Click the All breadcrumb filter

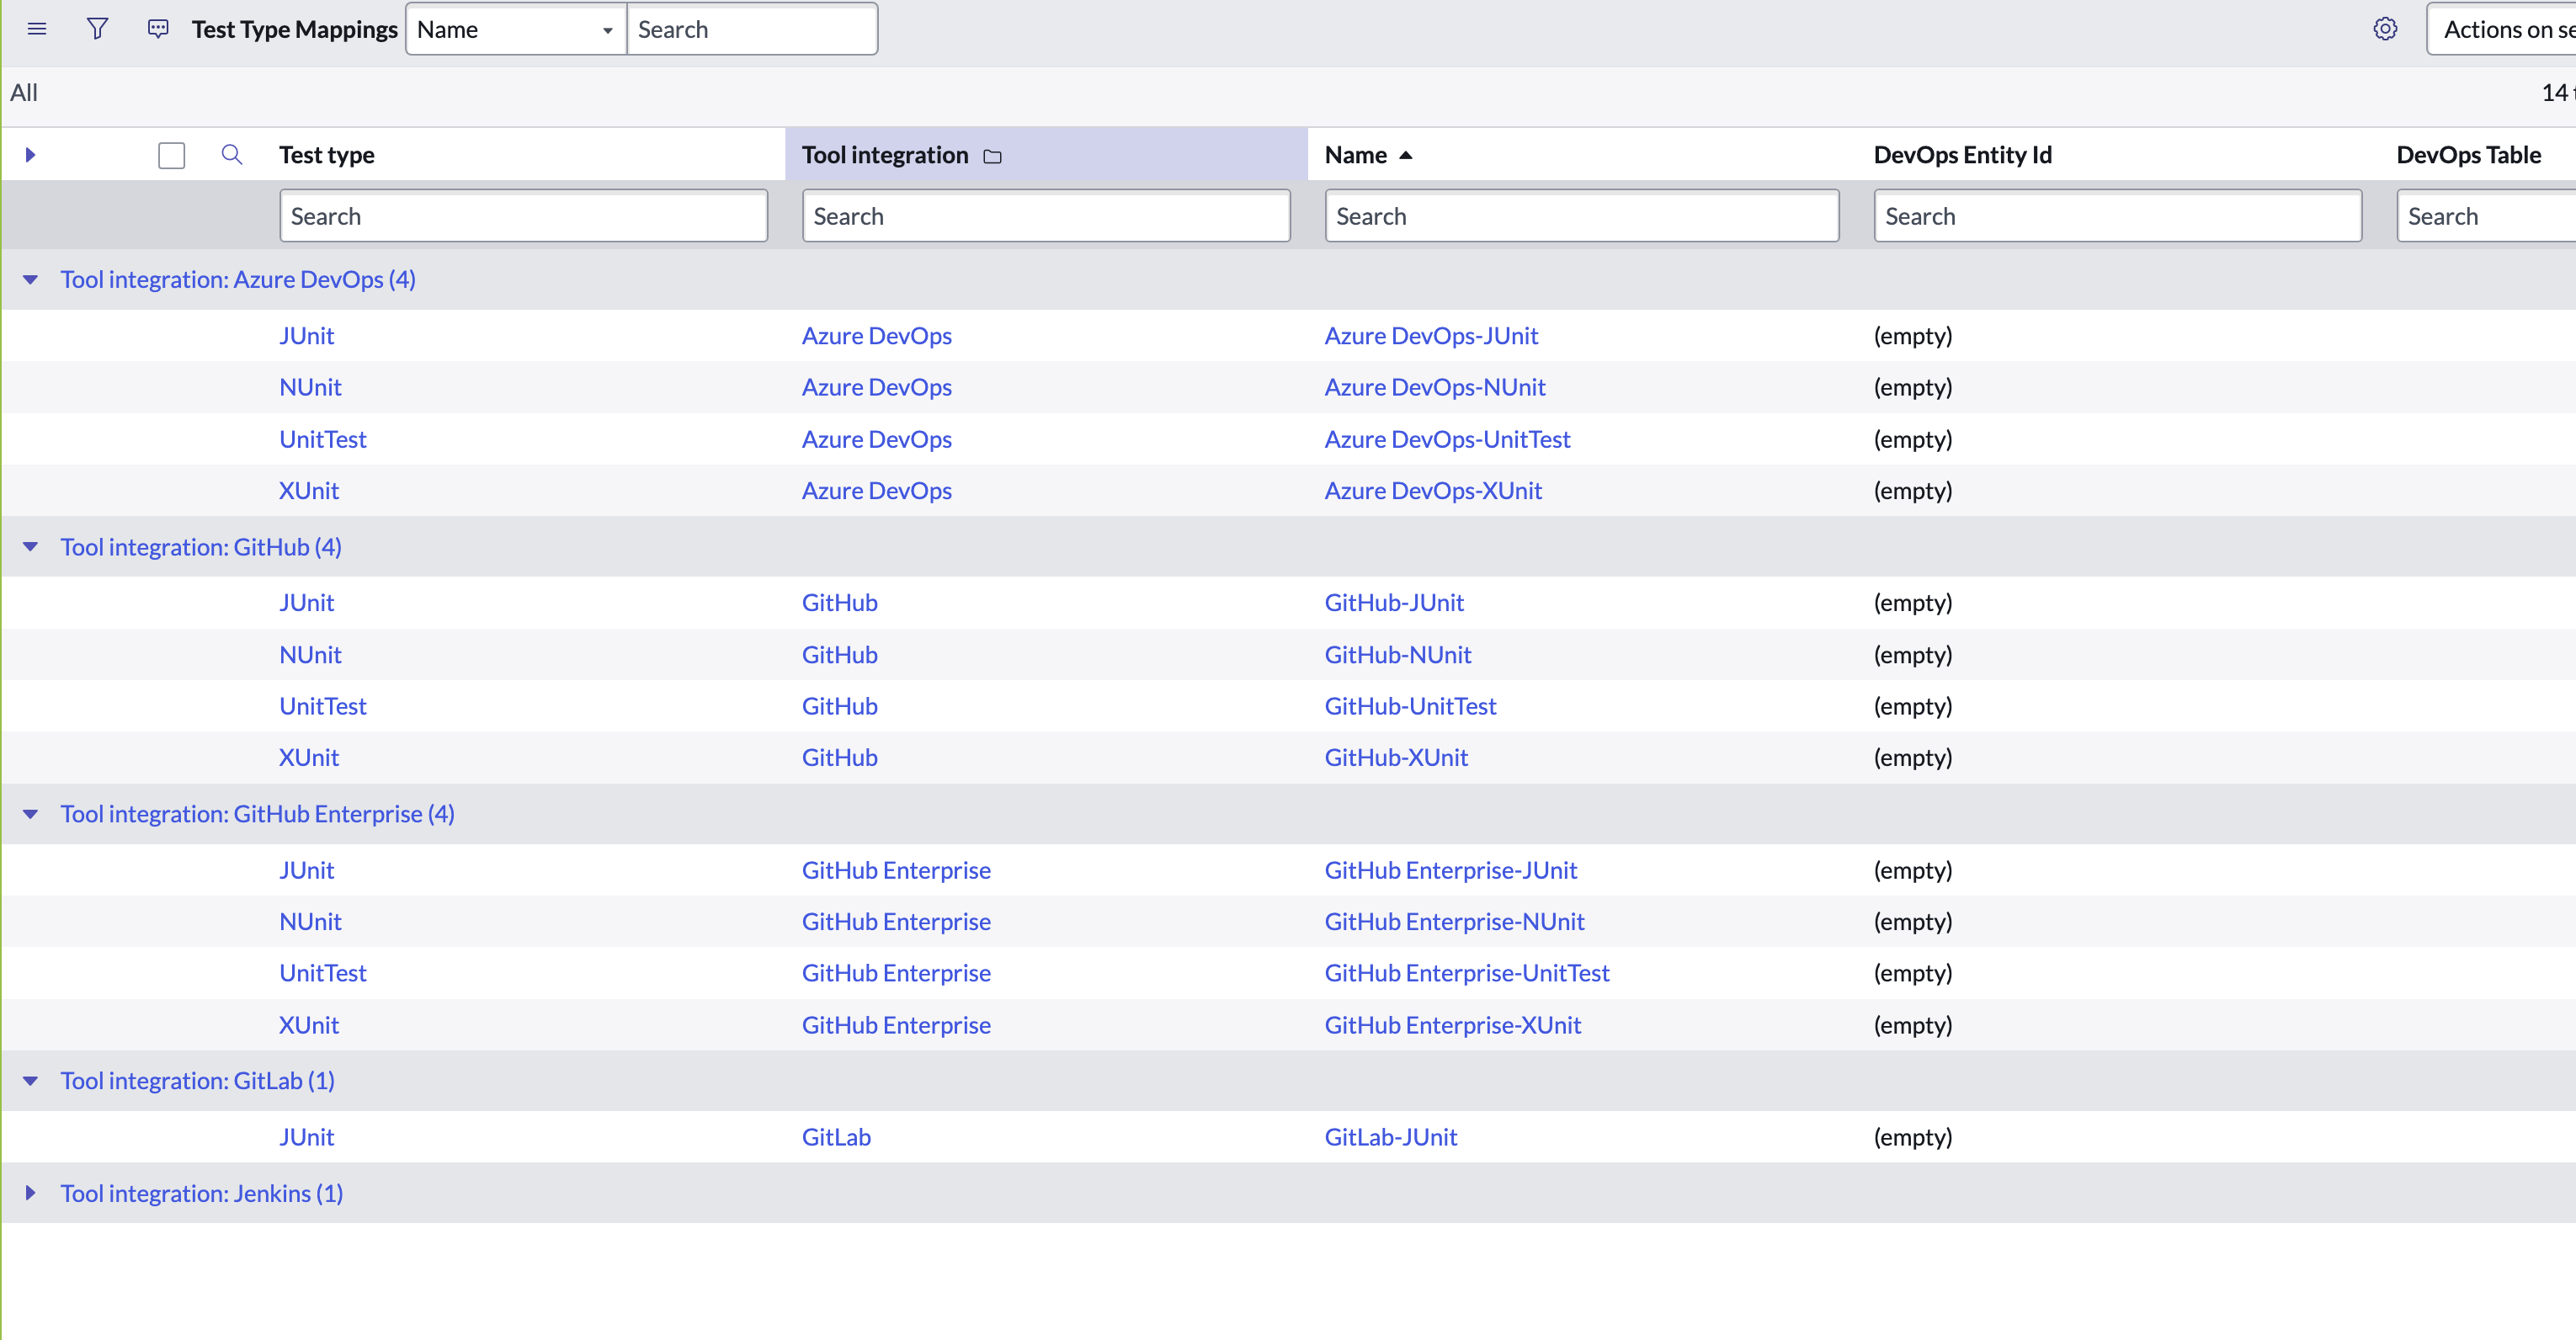pyautogui.click(x=24, y=93)
